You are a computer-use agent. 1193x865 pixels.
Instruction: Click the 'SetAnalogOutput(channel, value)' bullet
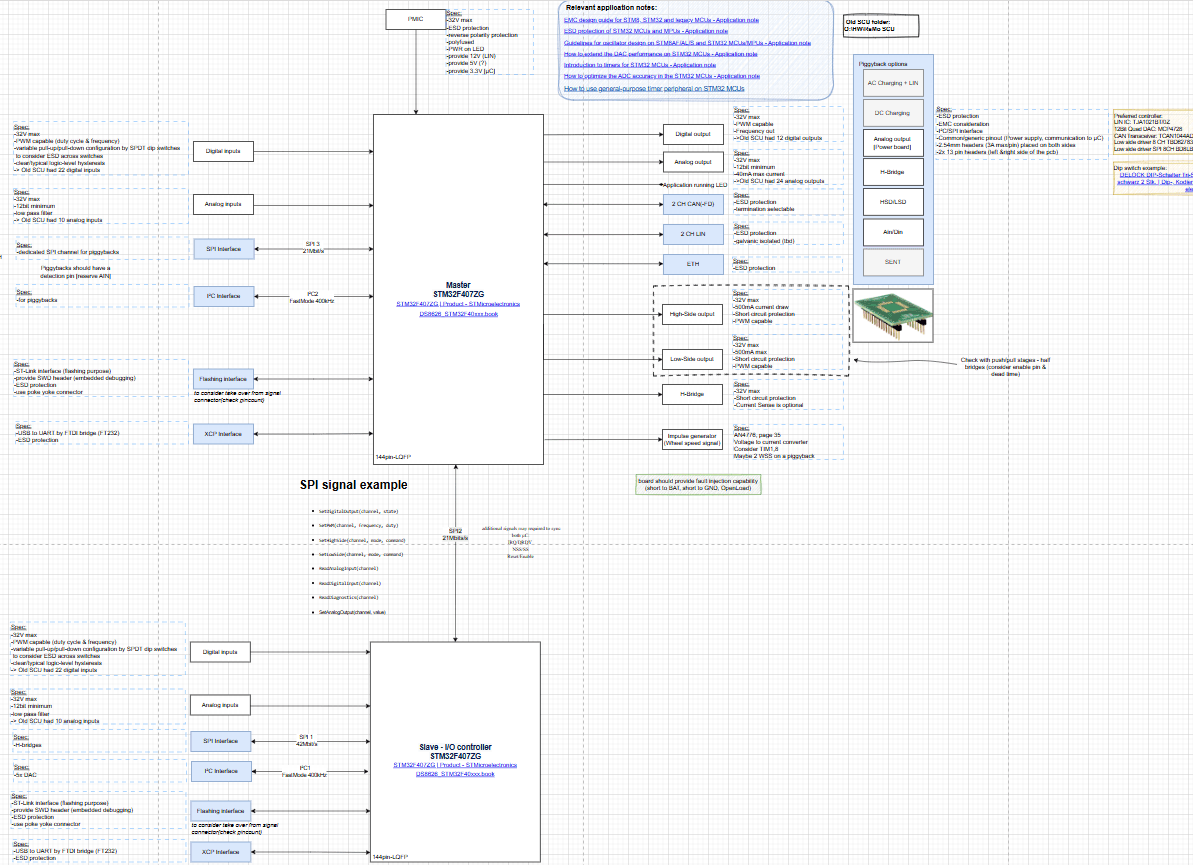pos(352,612)
